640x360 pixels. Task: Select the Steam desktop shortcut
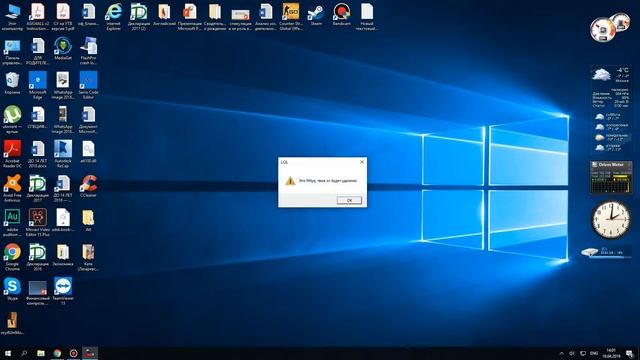pos(316,16)
